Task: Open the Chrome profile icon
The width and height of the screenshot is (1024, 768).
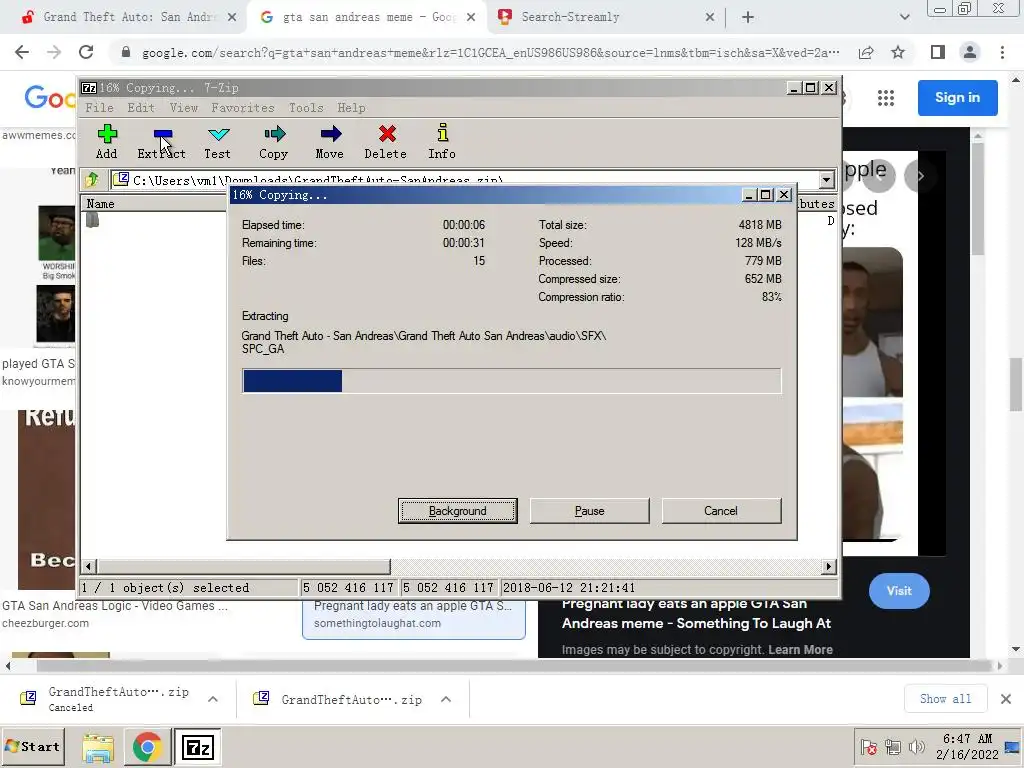Action: (970, 52)
